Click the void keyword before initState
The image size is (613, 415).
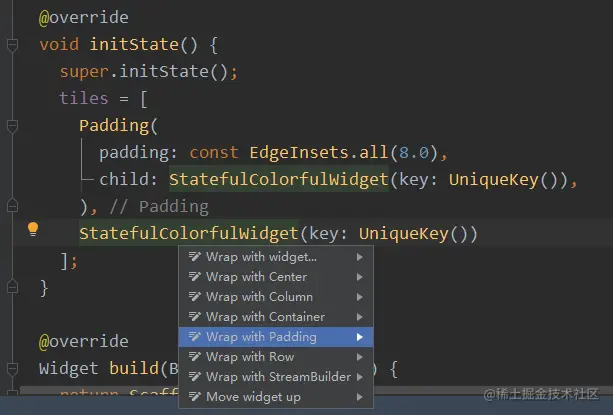(x=59, y=44)
